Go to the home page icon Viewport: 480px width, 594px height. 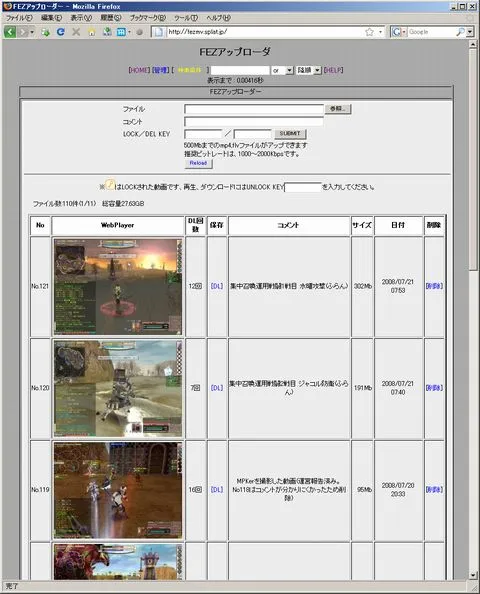[x=92, y=32]
